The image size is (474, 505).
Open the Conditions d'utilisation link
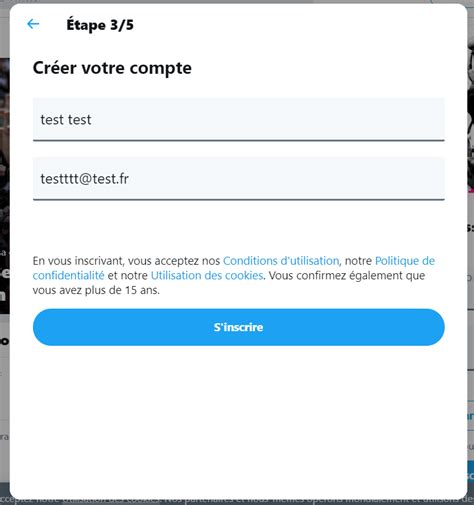(281, 261)
